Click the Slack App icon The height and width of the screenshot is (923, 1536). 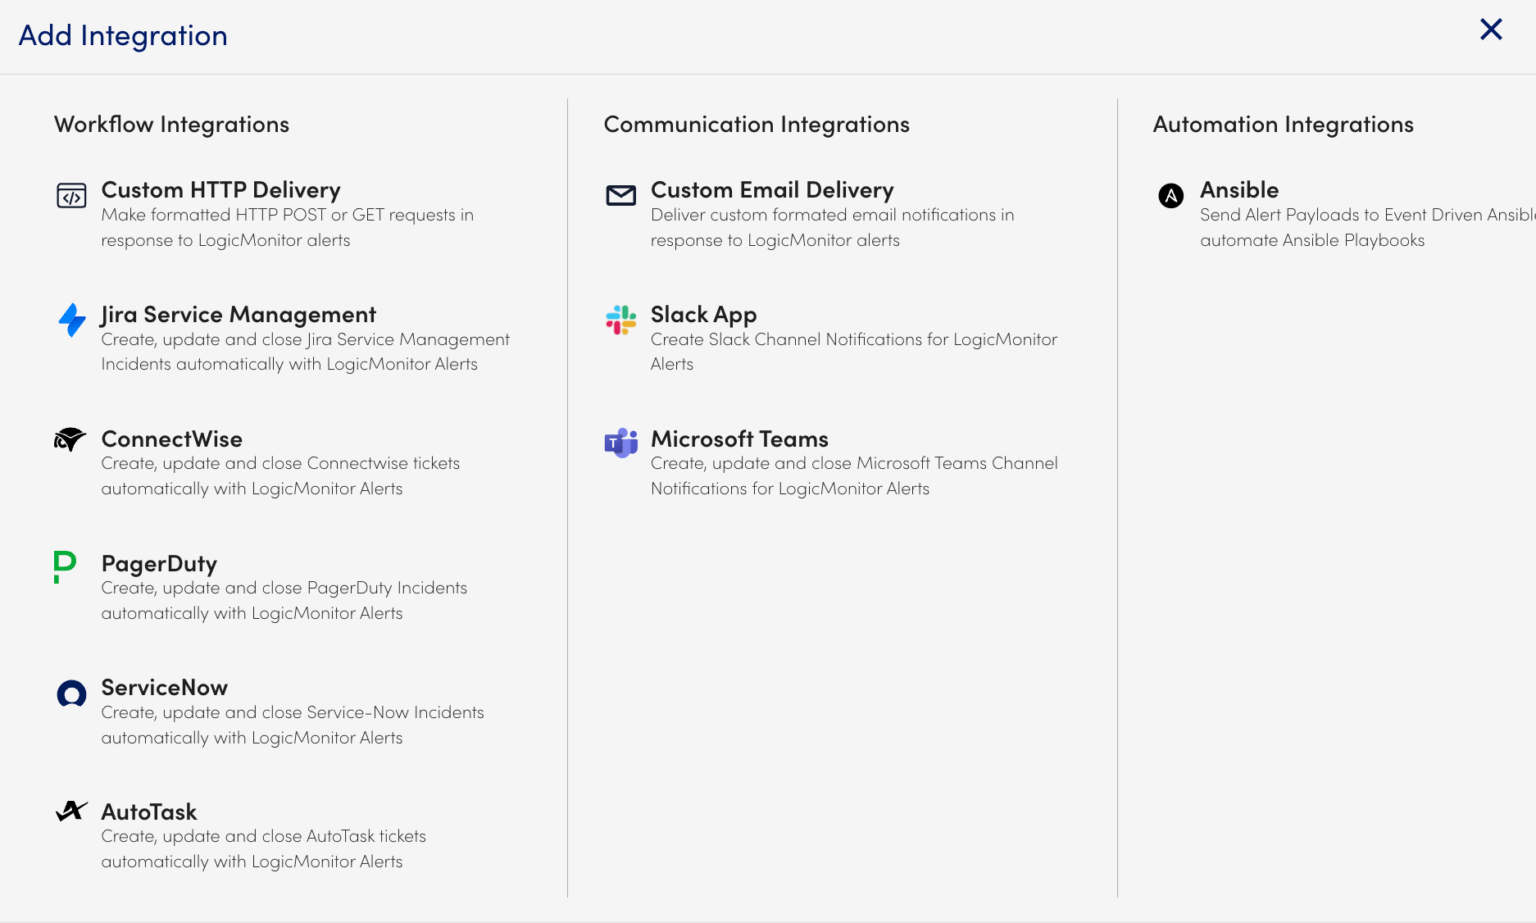tap(621, 320)
